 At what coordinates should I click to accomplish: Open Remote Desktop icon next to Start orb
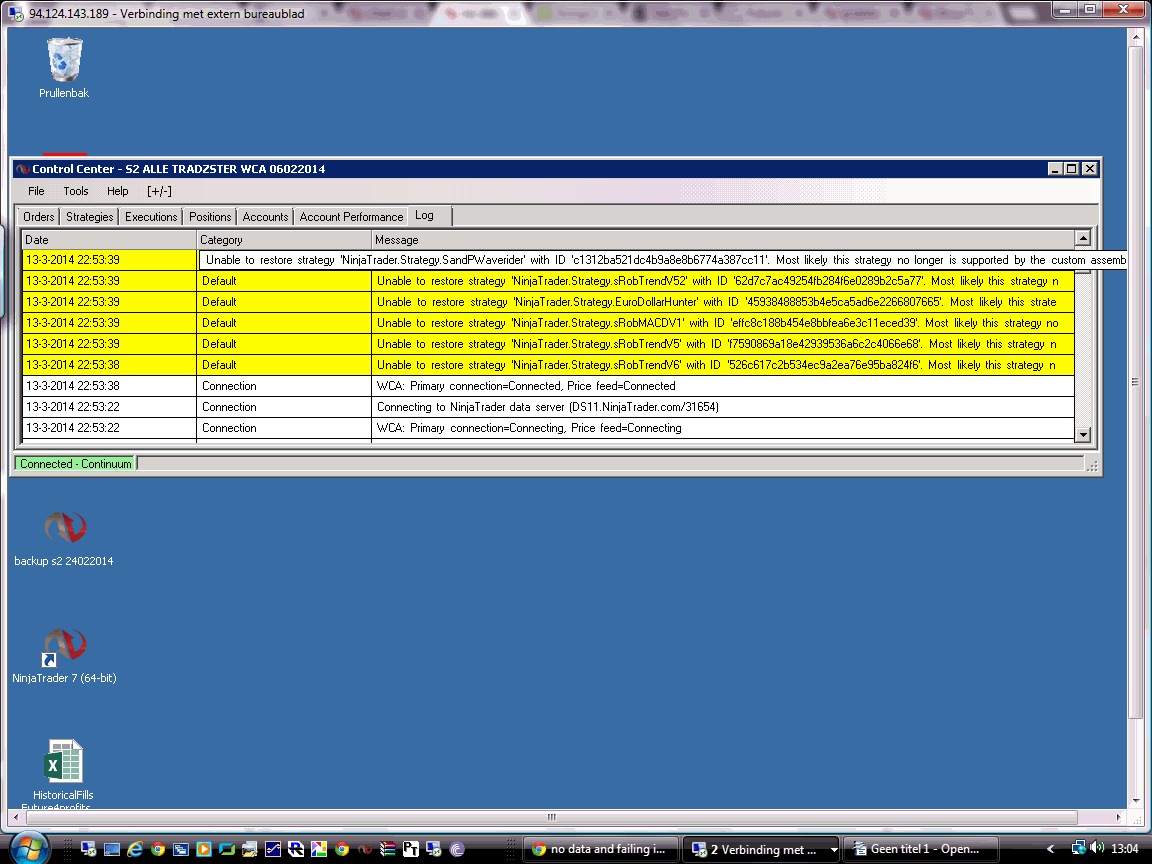(x=88, y=849)
